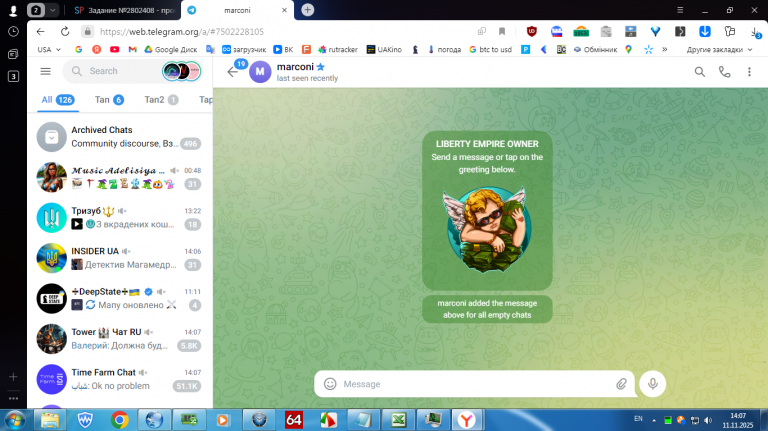Record a voice message with microphone button
The height and width of the screenshot is (431, 768).
pos(652,383)
